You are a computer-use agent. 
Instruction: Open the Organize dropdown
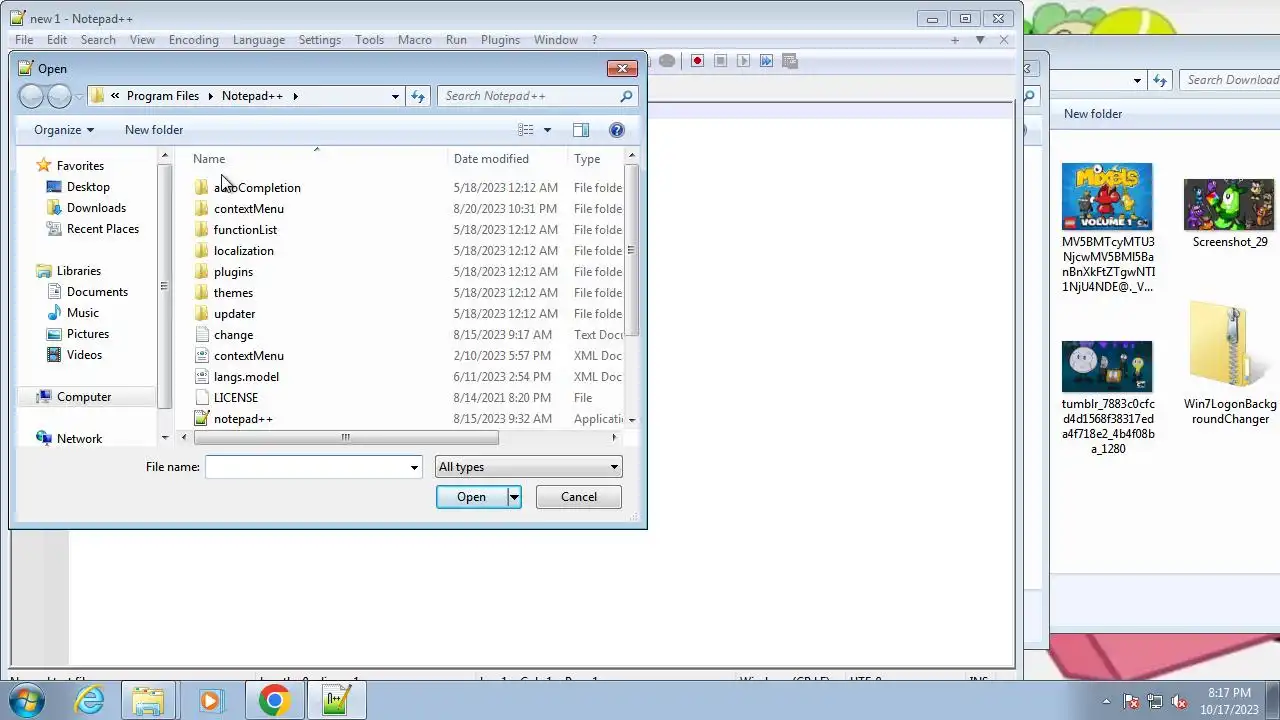pyautogui.click(x=63, y=130)
